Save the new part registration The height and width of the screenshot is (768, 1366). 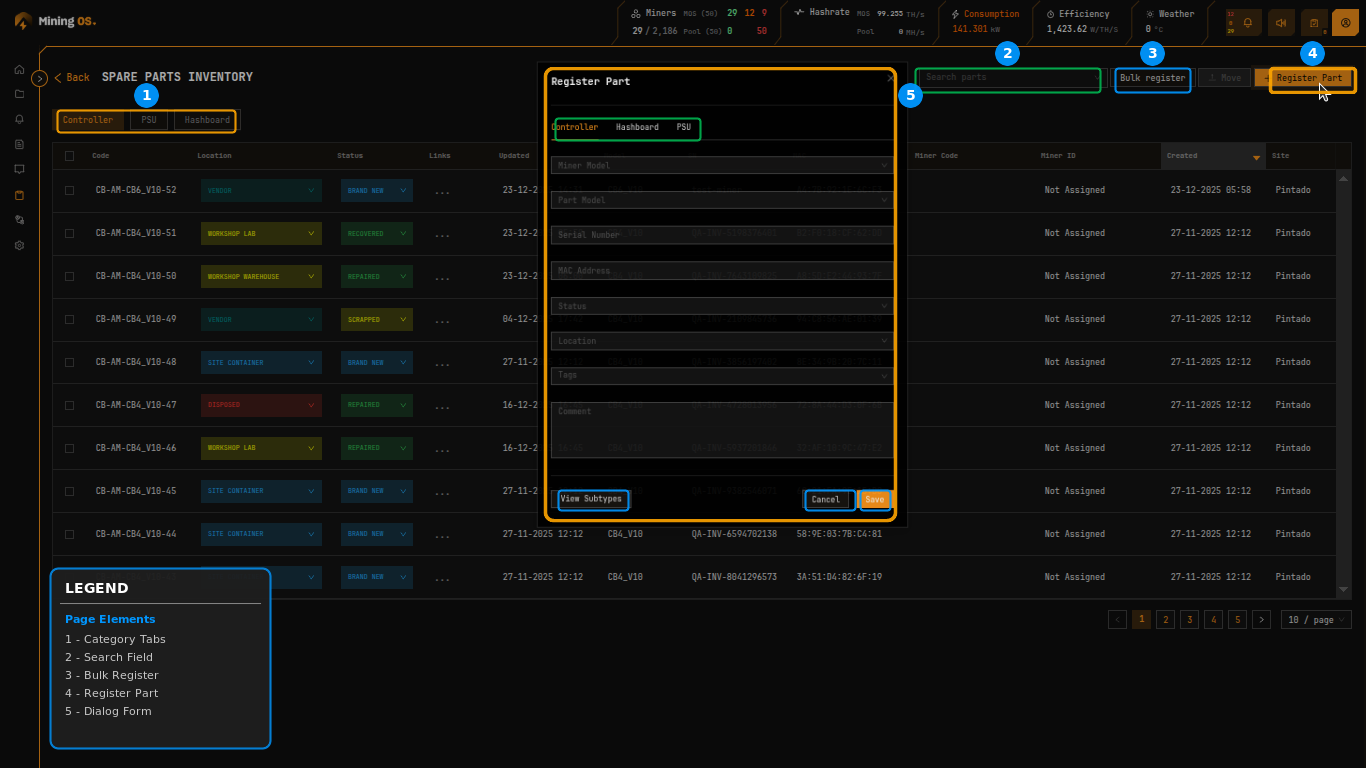tap(874, 499)
